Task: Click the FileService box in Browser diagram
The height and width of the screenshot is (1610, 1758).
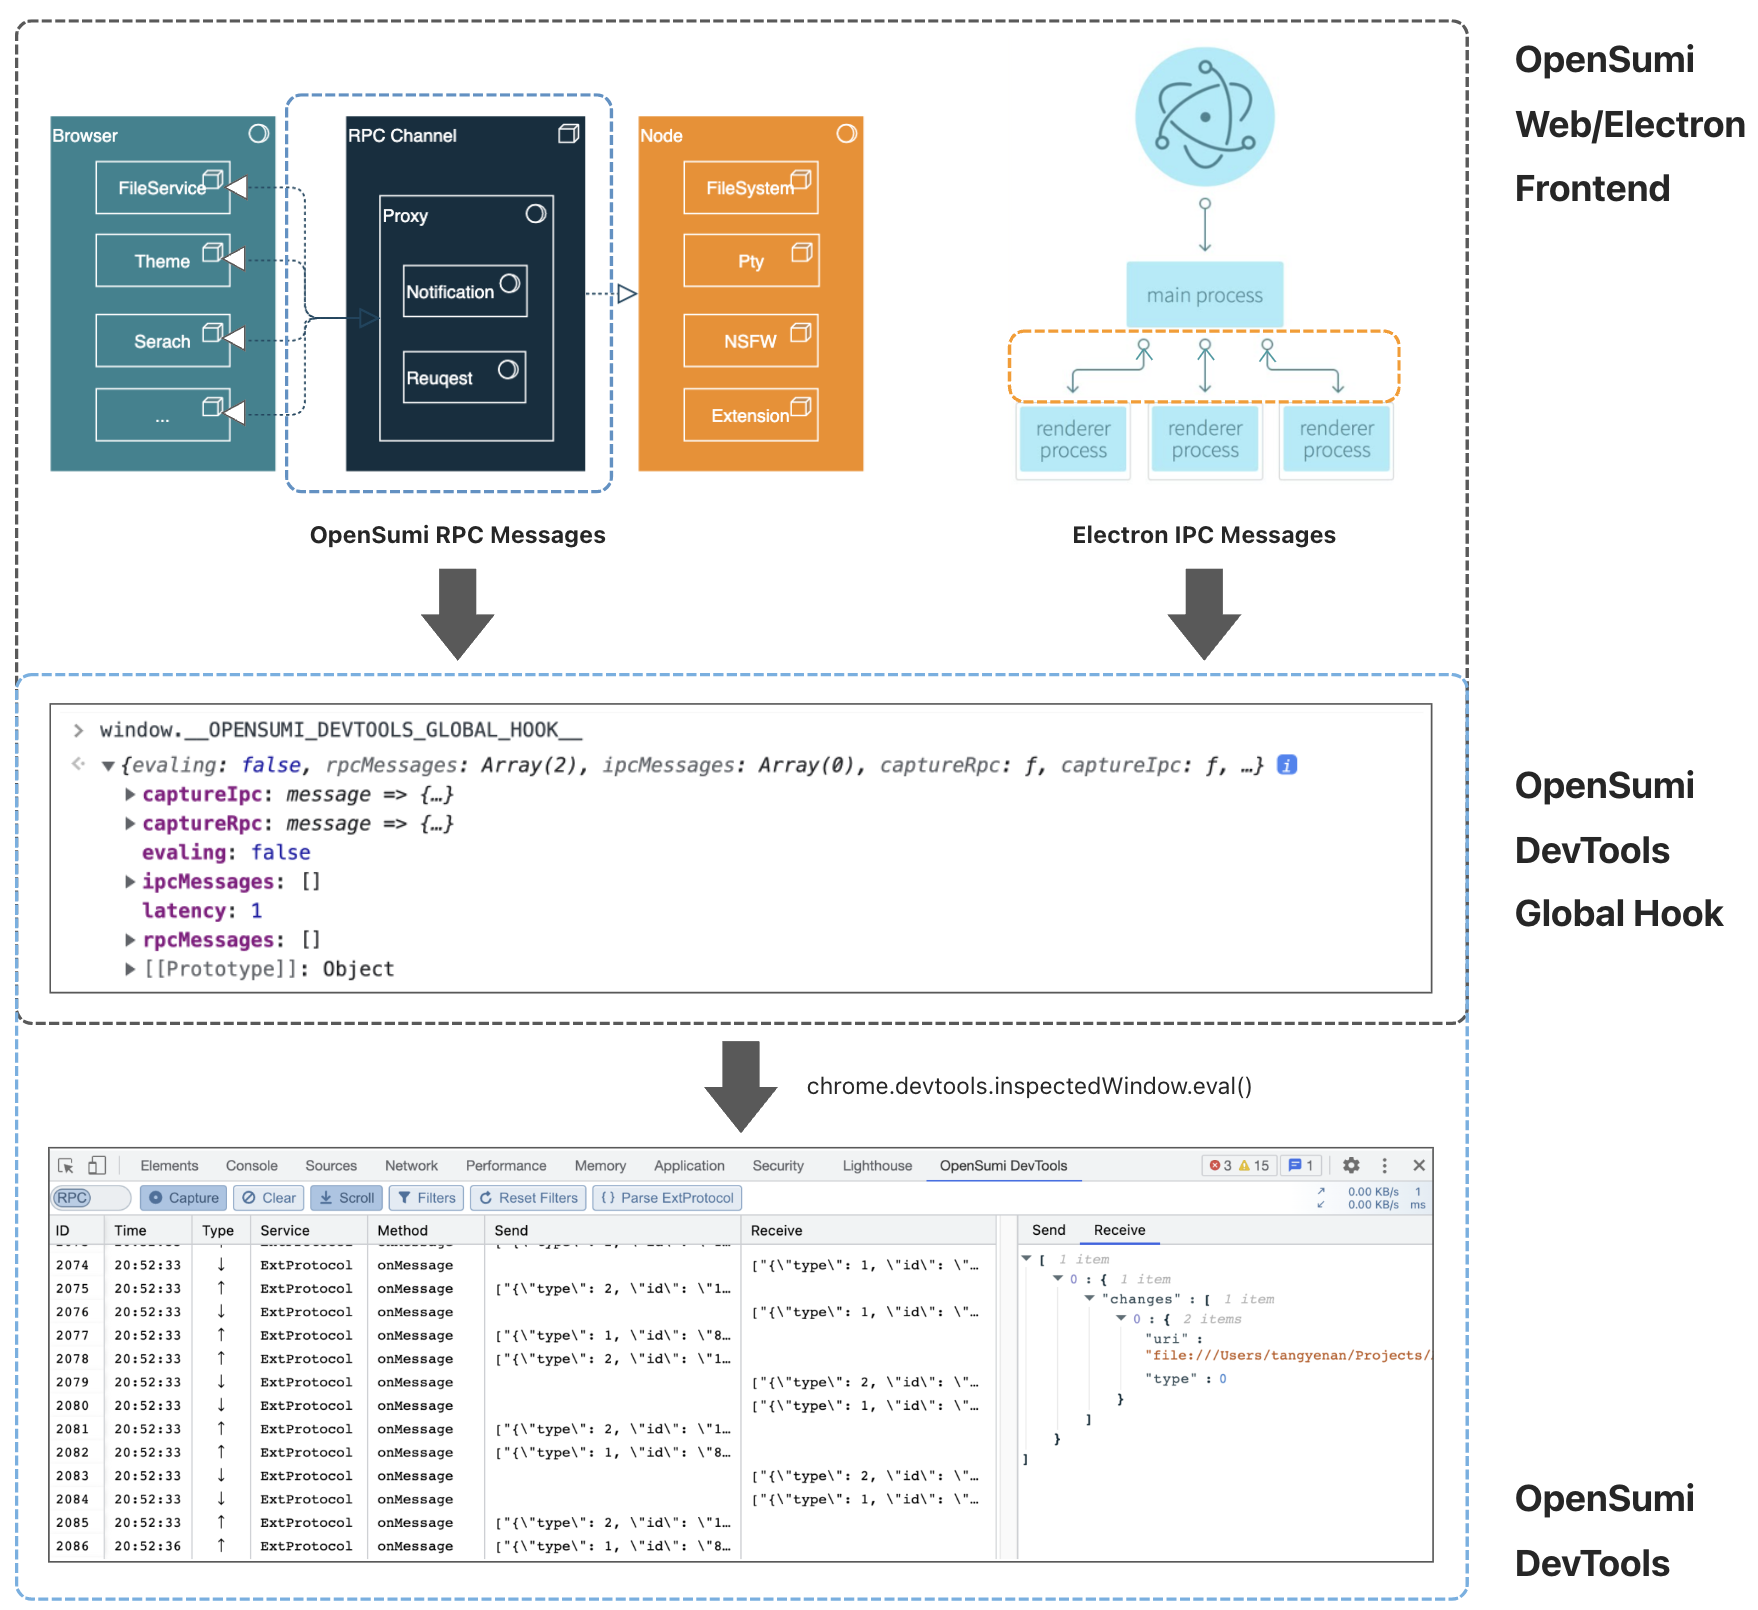Action: coord(163,188)
